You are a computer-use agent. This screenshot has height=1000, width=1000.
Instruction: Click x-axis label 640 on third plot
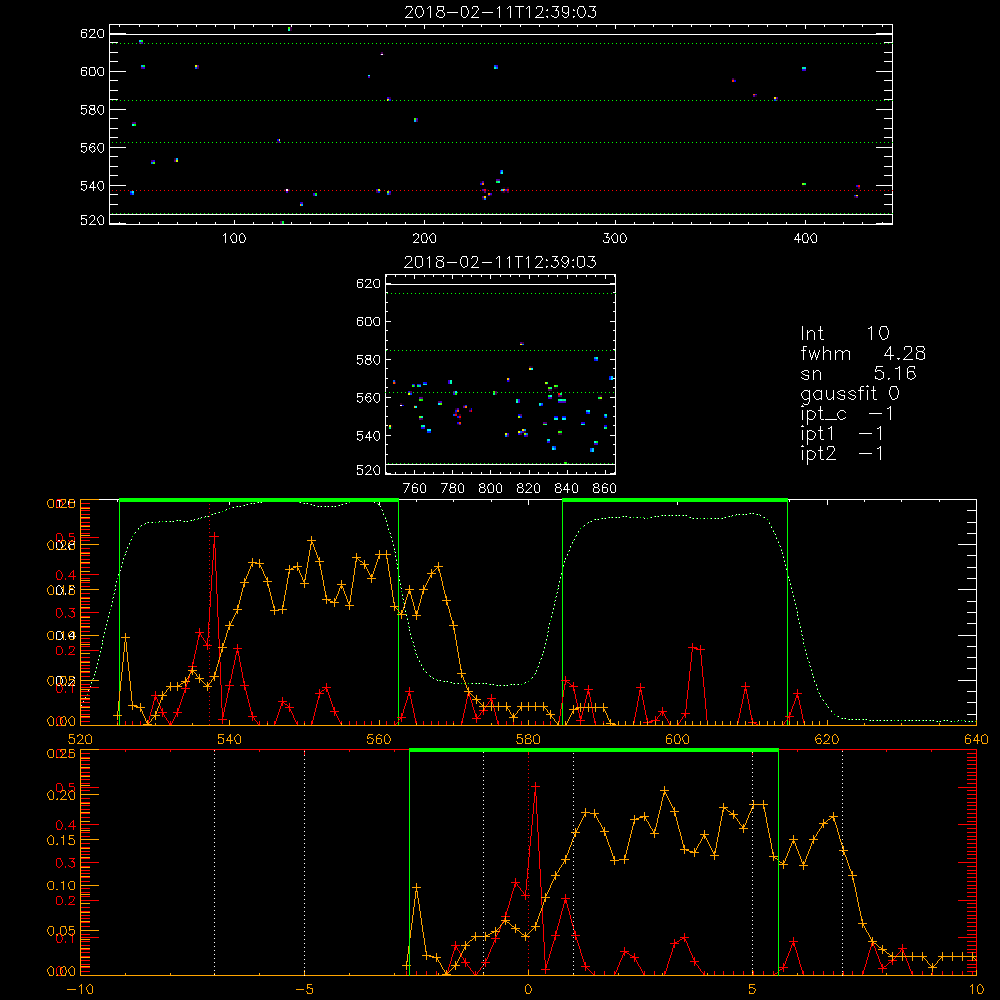coord(976,740)
